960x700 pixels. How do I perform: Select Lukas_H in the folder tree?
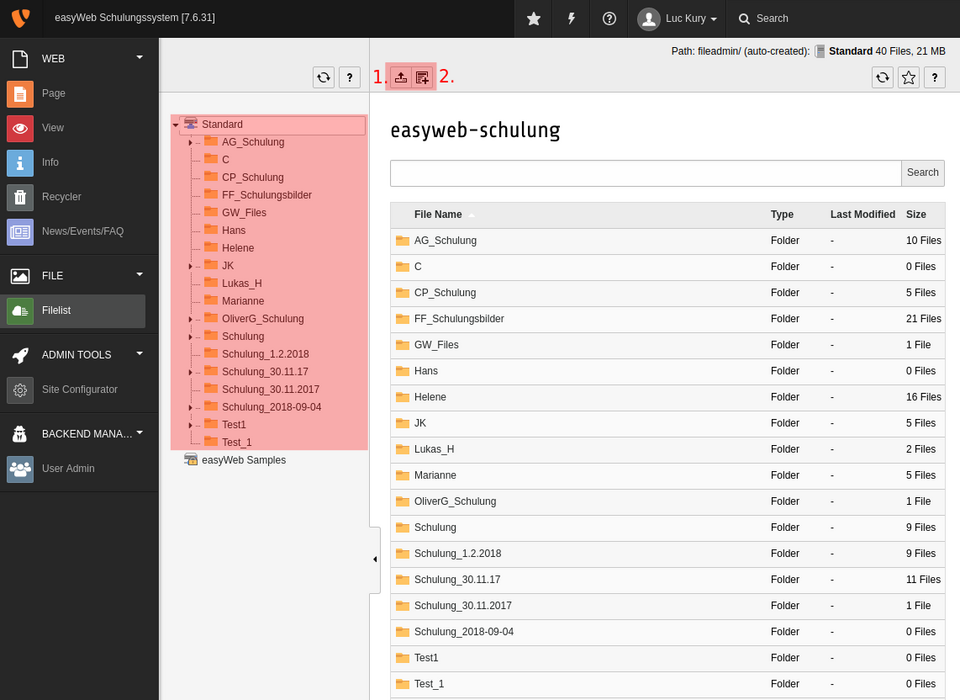pos(242,283)
